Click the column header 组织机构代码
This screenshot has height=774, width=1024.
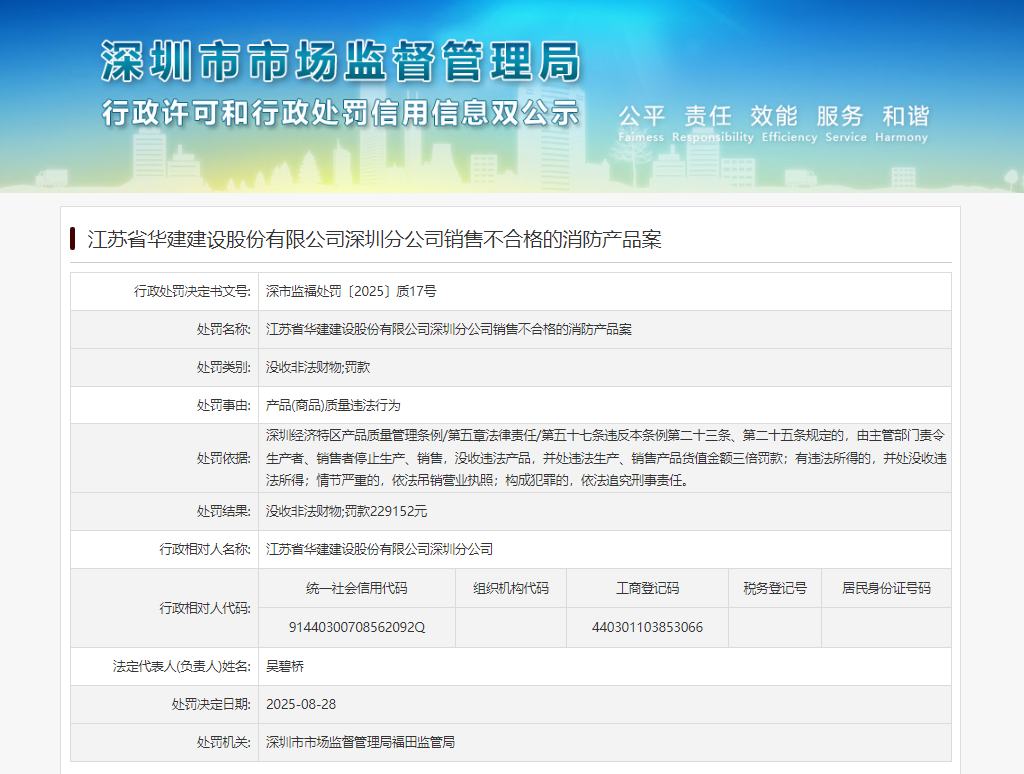tap(511, 588)
